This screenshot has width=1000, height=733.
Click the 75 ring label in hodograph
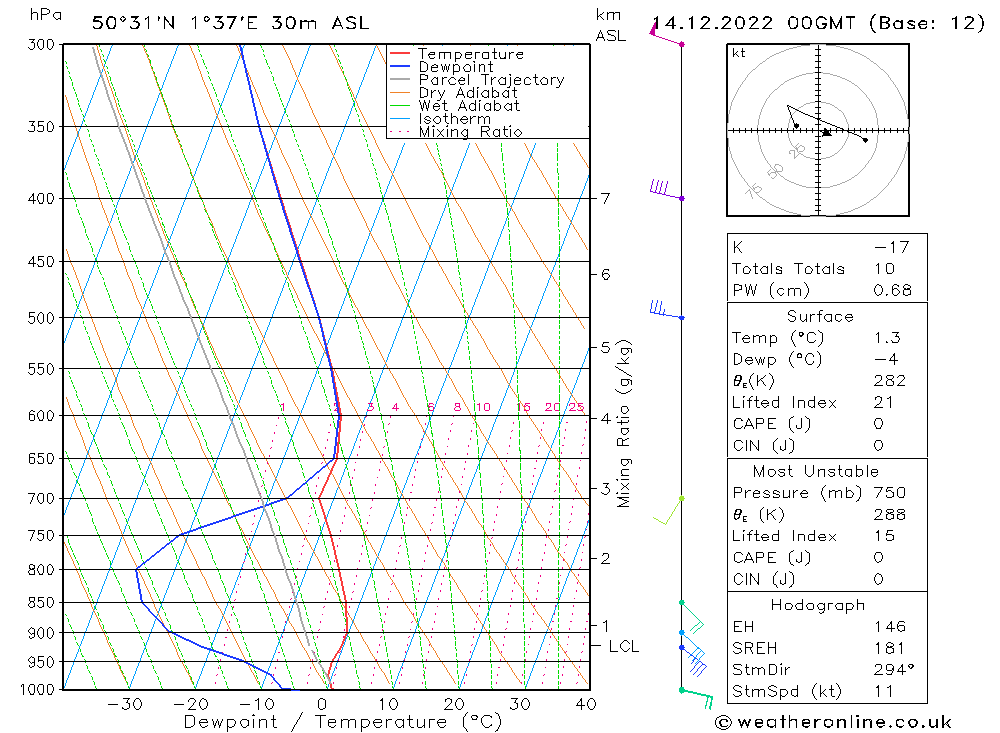(x=754, y=190)
